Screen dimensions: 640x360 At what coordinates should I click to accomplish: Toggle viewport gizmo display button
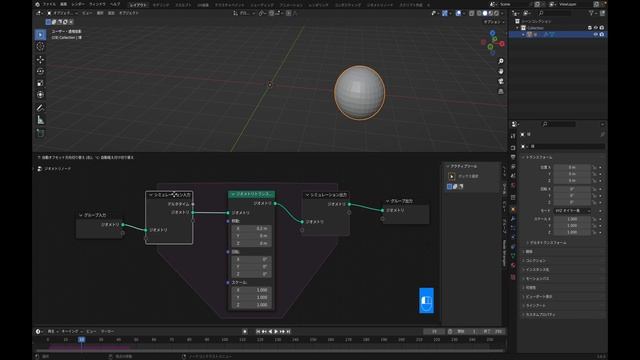[x=445, y=13]
